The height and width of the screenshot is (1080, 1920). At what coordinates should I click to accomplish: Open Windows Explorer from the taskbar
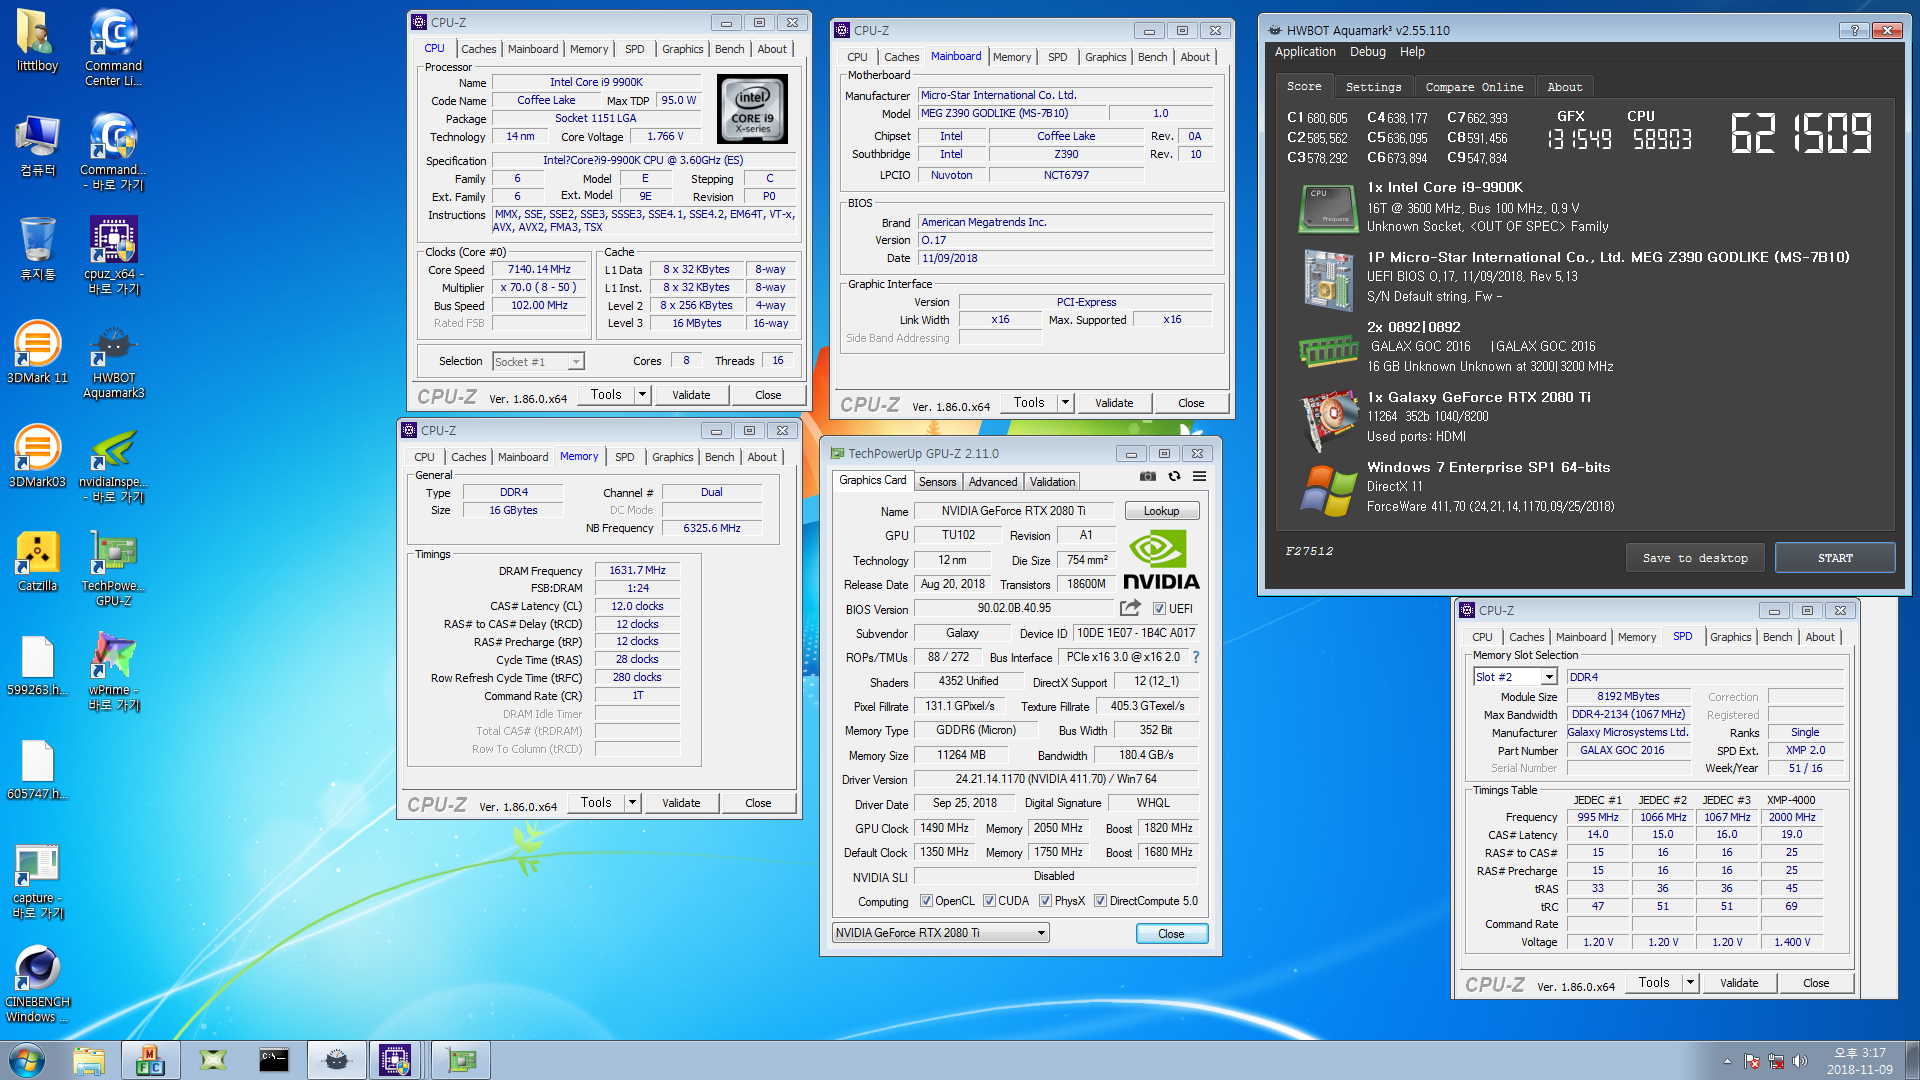click(x=89, y=1060)
